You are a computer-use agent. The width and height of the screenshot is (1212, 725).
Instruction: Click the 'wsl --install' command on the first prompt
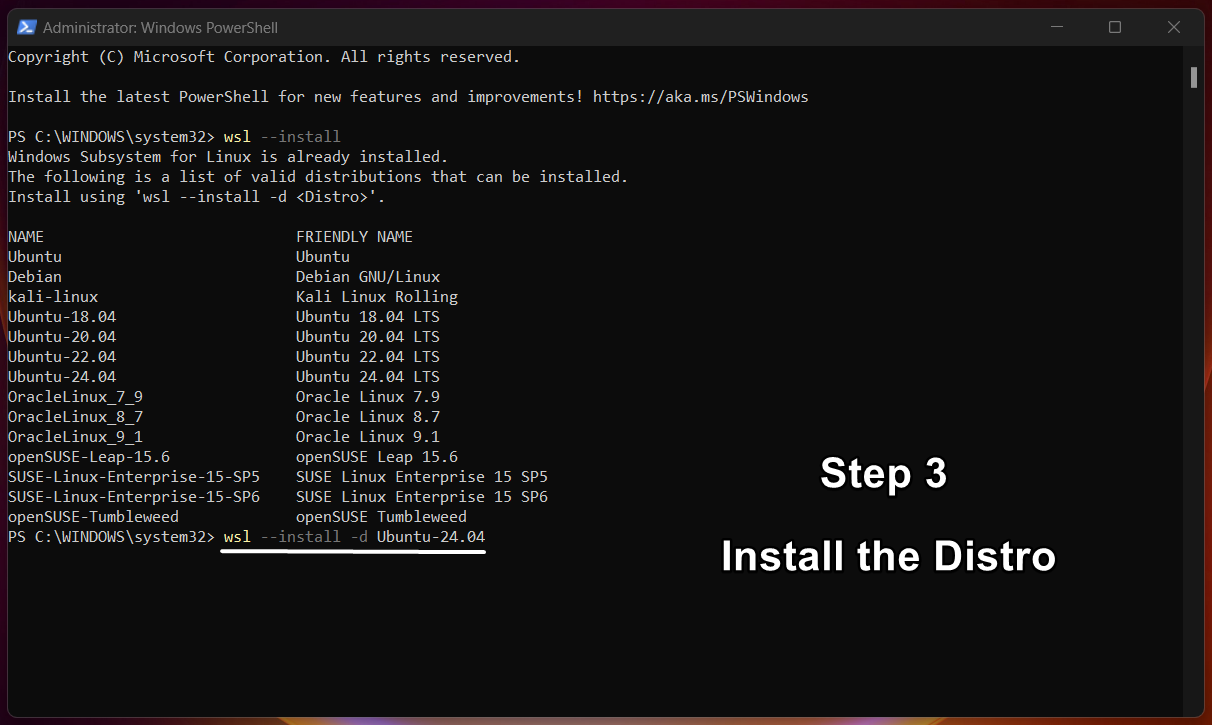click(x=283, y=137)
